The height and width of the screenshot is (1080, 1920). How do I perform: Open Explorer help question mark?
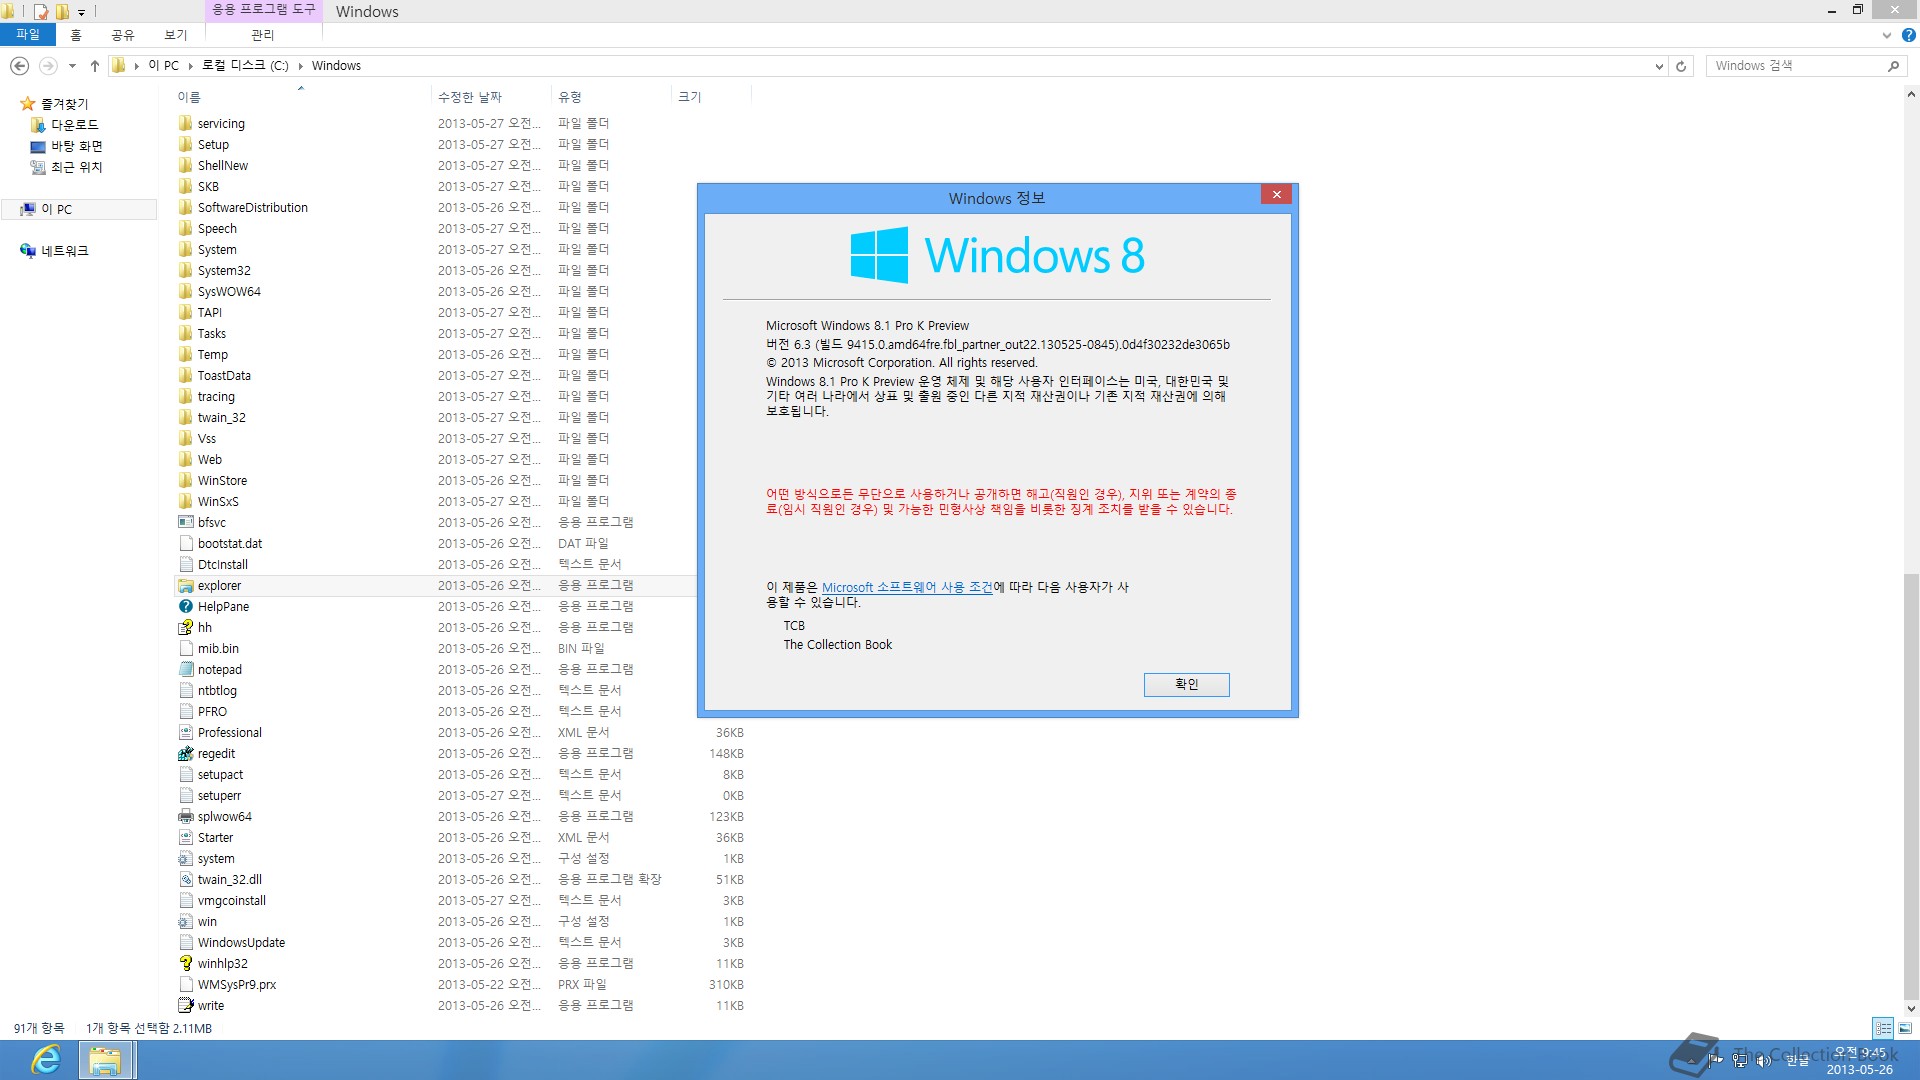tap(1908, 35)
